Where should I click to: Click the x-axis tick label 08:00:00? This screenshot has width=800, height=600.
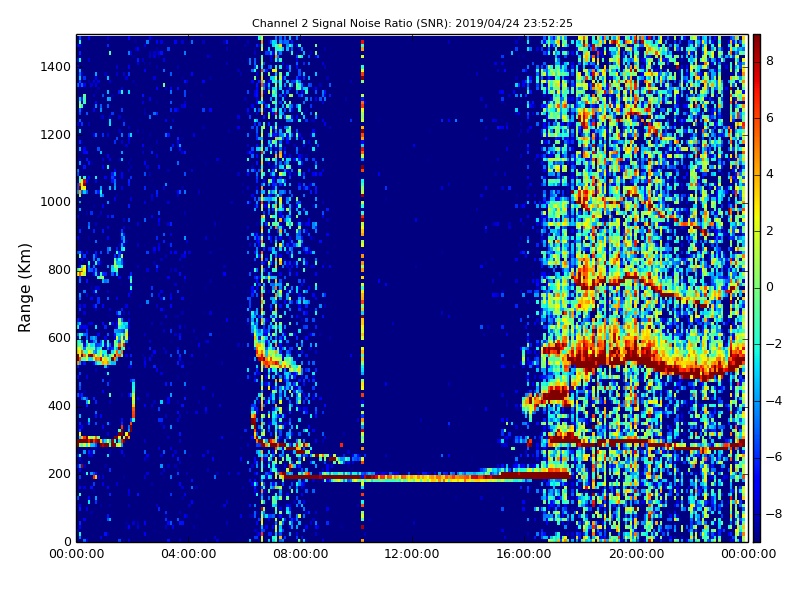(x=301, y=554)
